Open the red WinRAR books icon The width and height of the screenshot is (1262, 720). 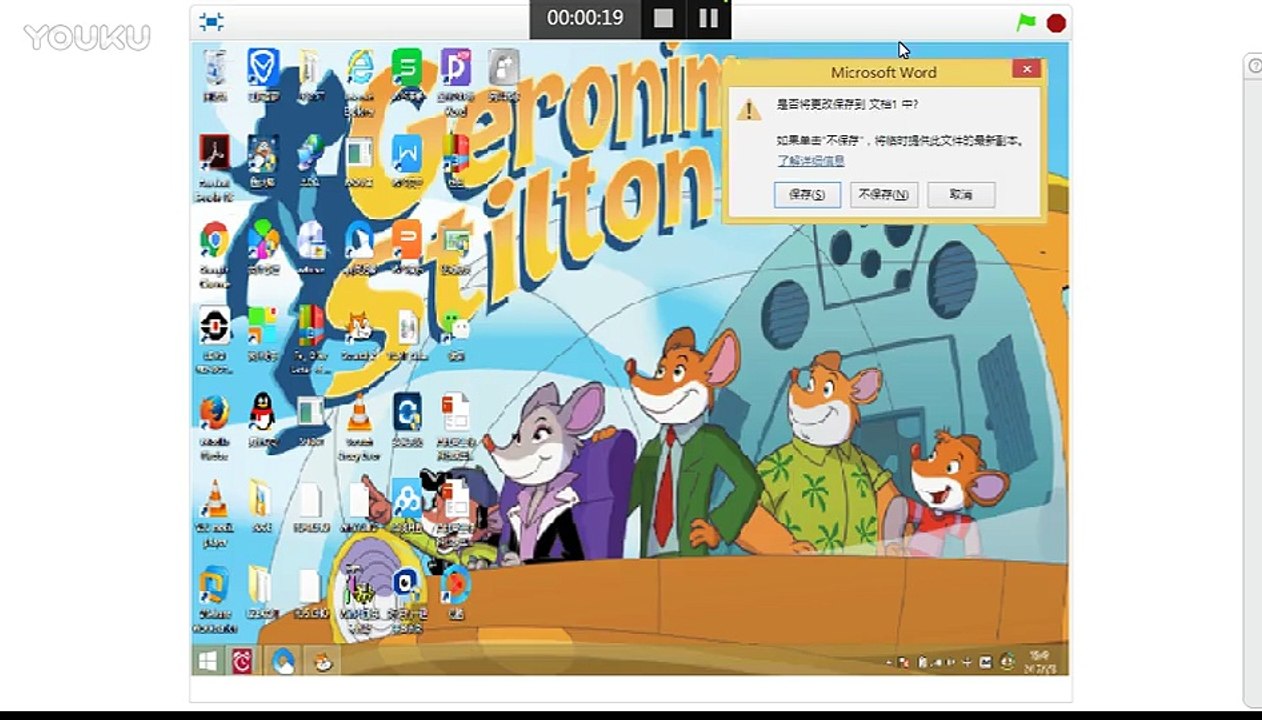click(456, 153)
